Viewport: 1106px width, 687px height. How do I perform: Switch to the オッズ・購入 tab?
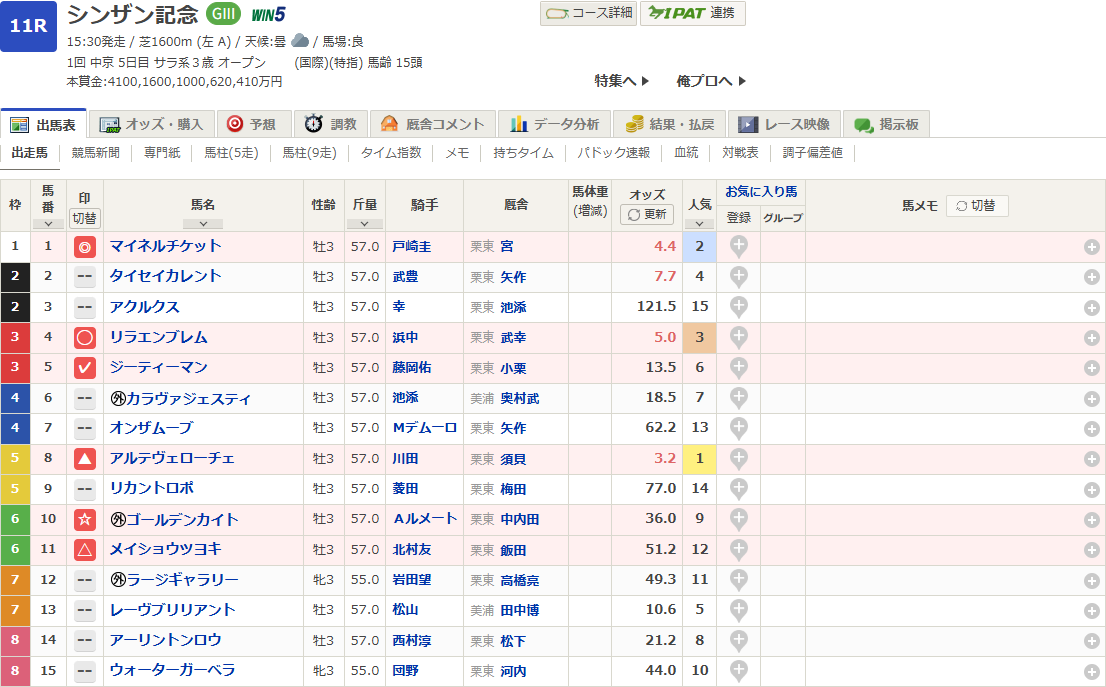[153, 124]
